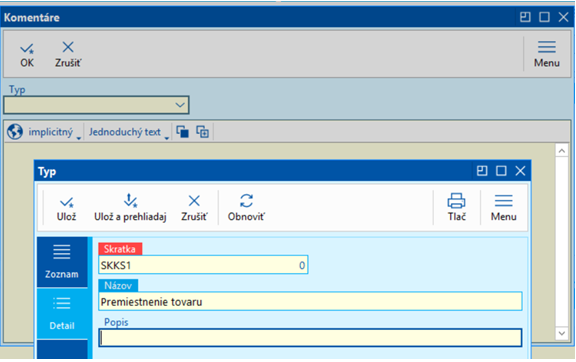Focus the Skratka field containing SKKS1
Image resolution: width=576 pixels, height=362 pixels.
click(203, 265)
